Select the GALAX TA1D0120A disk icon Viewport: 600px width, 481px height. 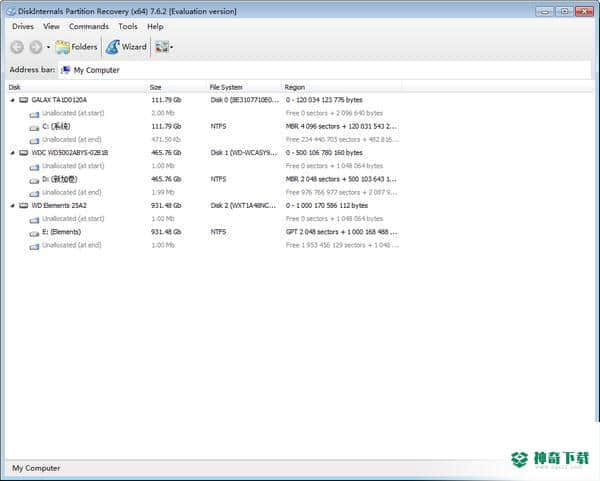click(24, 100)
